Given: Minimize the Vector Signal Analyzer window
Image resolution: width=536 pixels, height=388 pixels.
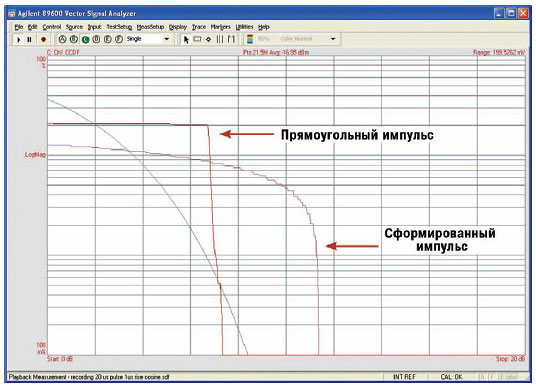Looking at the screenshot, I should pyautogui.click(x=499, y=13).
